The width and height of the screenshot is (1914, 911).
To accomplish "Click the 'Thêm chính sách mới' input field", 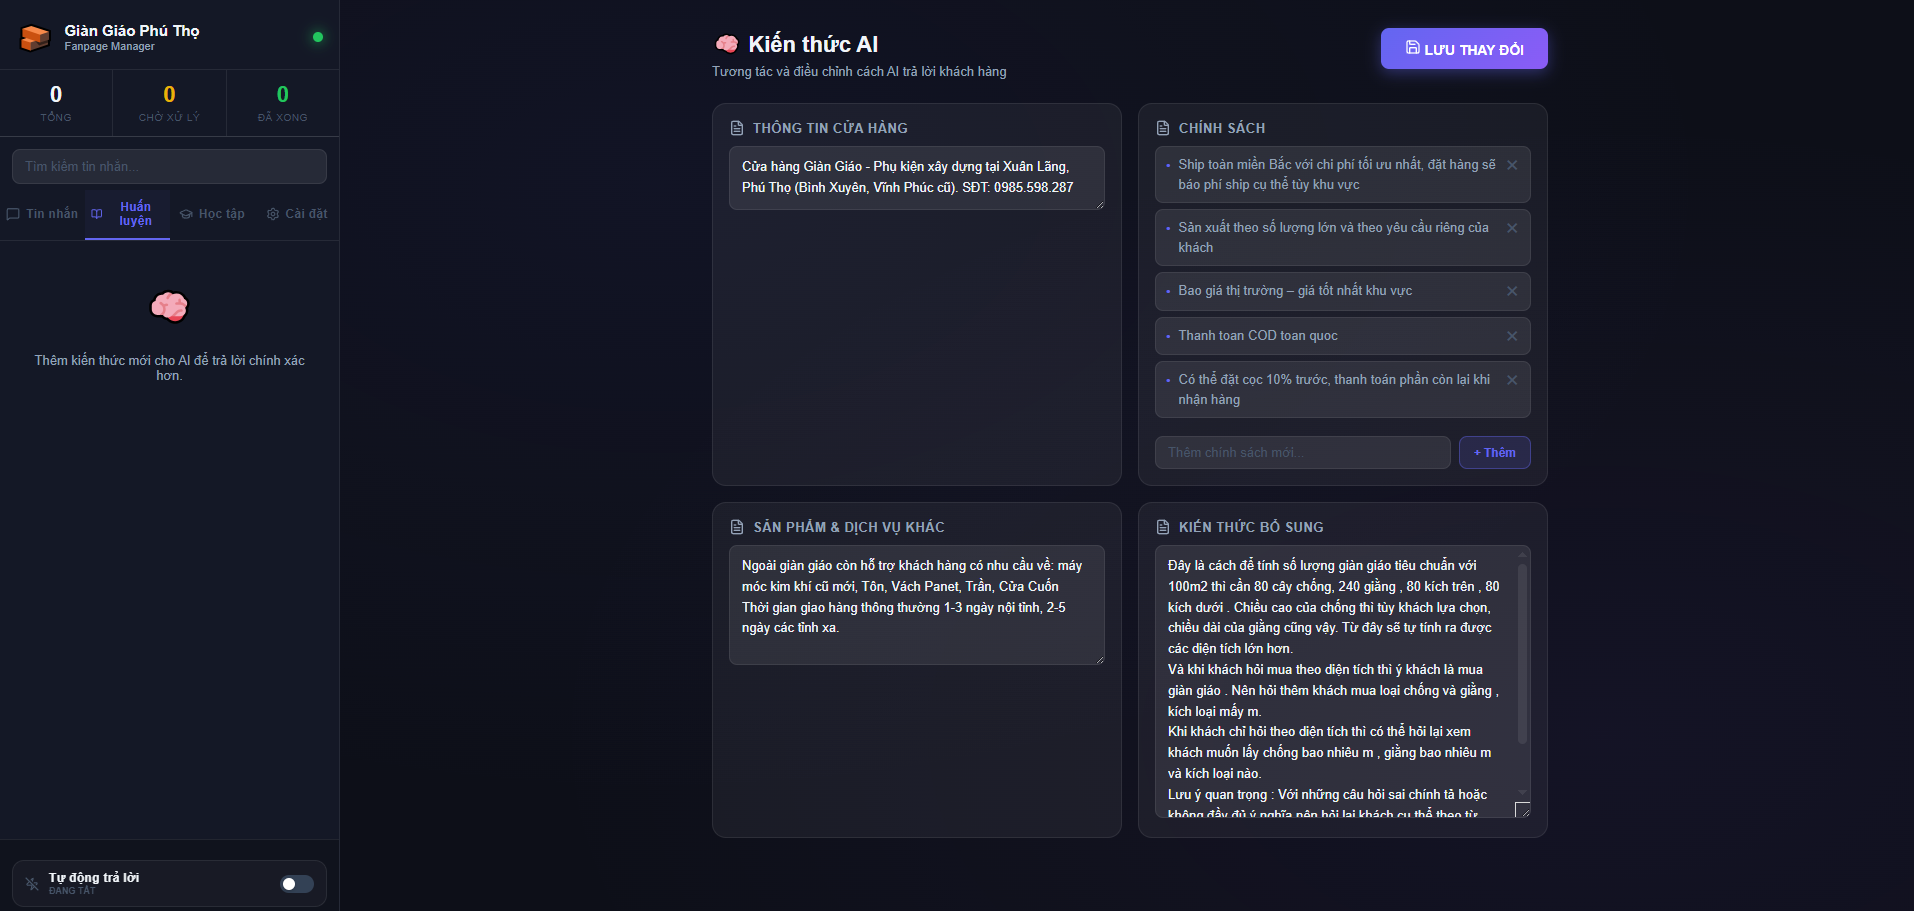I will (1302, 453).
